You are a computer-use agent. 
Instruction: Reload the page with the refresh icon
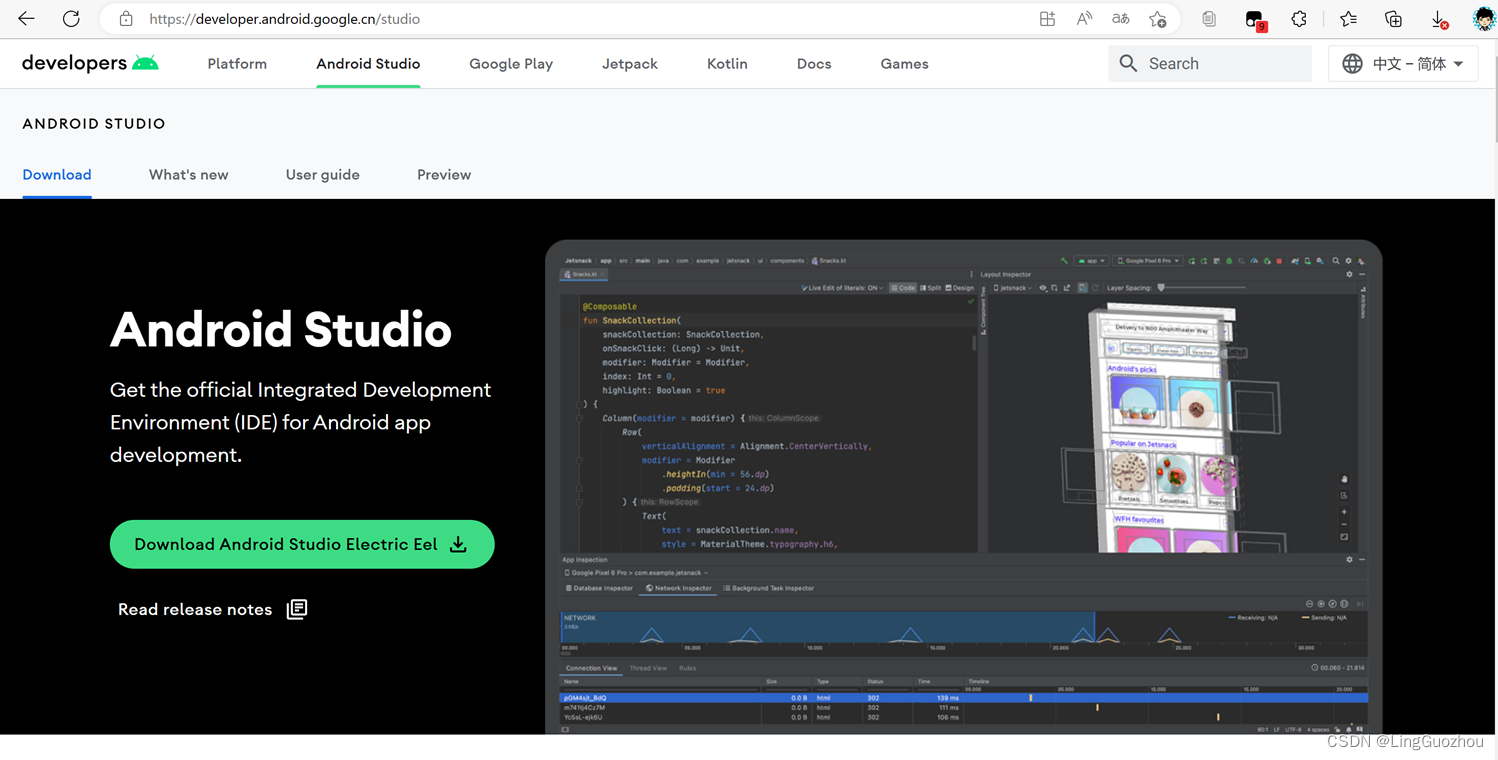(x=71, y=19)
